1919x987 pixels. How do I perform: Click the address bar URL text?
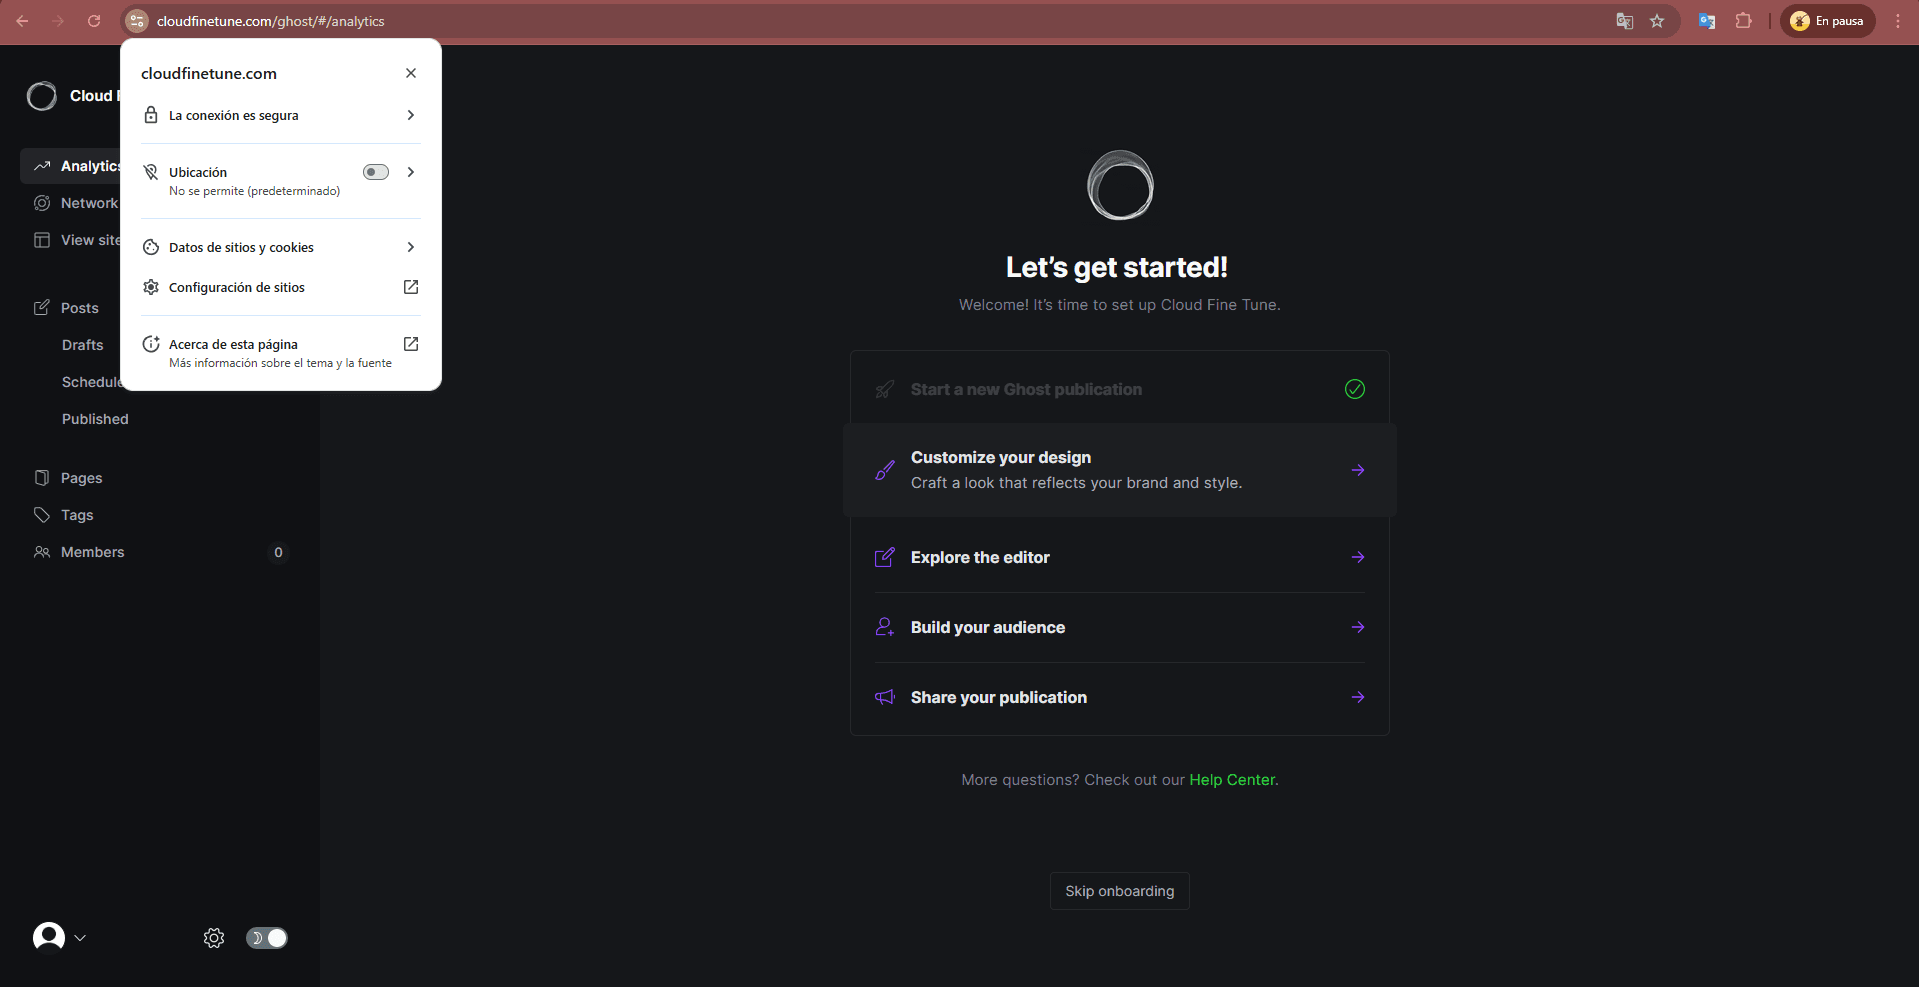(x=270, y=21)
